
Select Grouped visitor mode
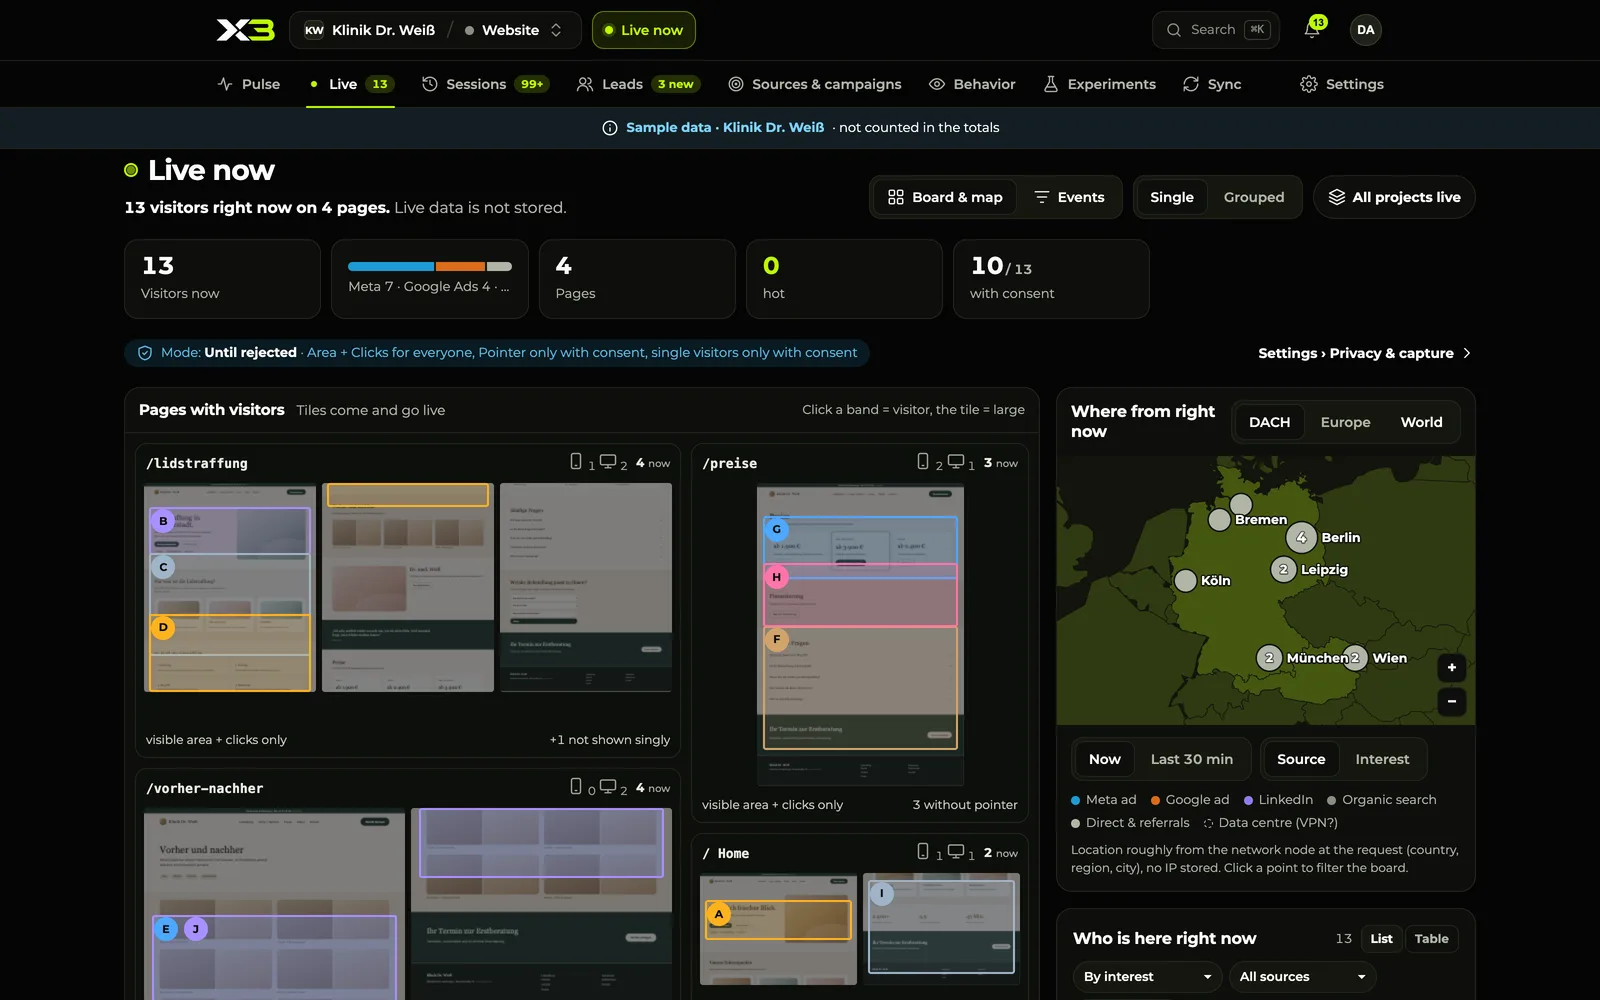click(x=1254, y=197)
